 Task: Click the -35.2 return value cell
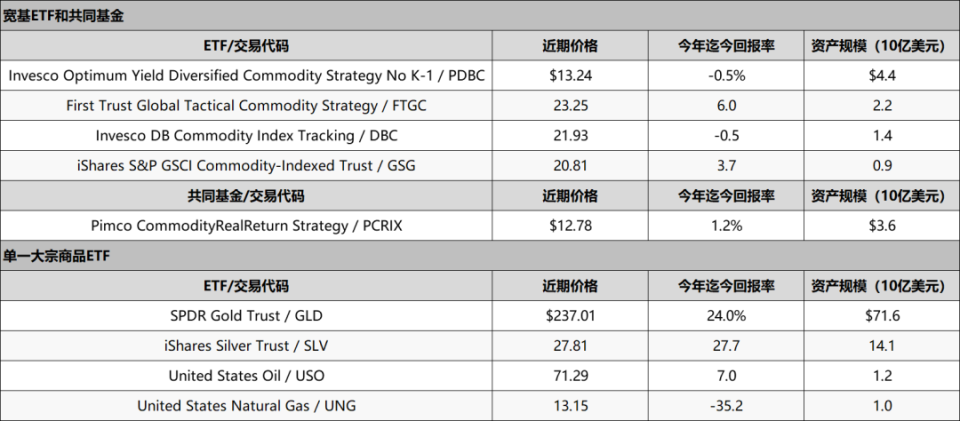coord(726,406)
